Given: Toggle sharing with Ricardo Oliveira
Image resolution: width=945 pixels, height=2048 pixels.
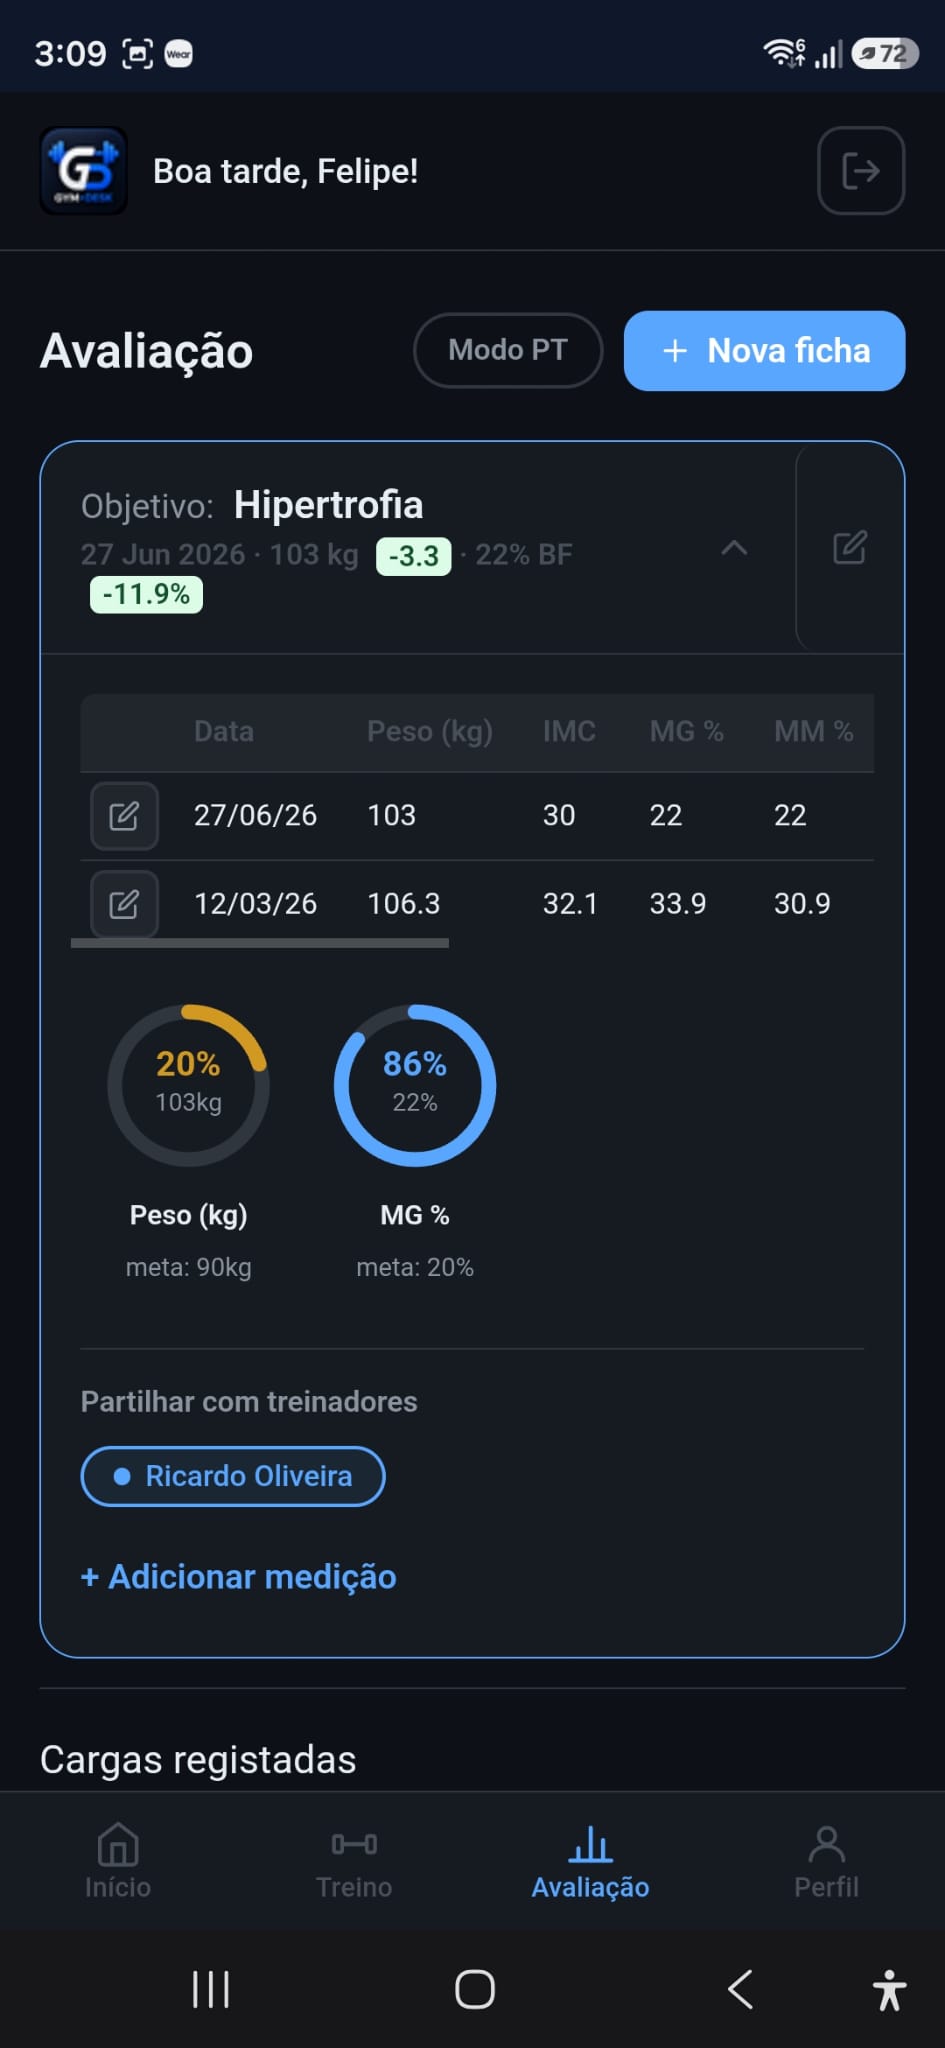Looking at the screenshot, I should pyautogui.click(x=233, y=1476).
